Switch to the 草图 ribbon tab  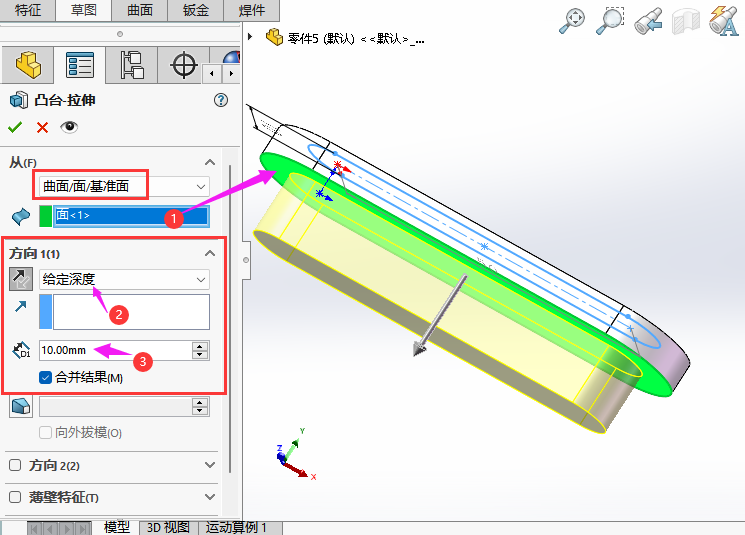click(84, 10)
